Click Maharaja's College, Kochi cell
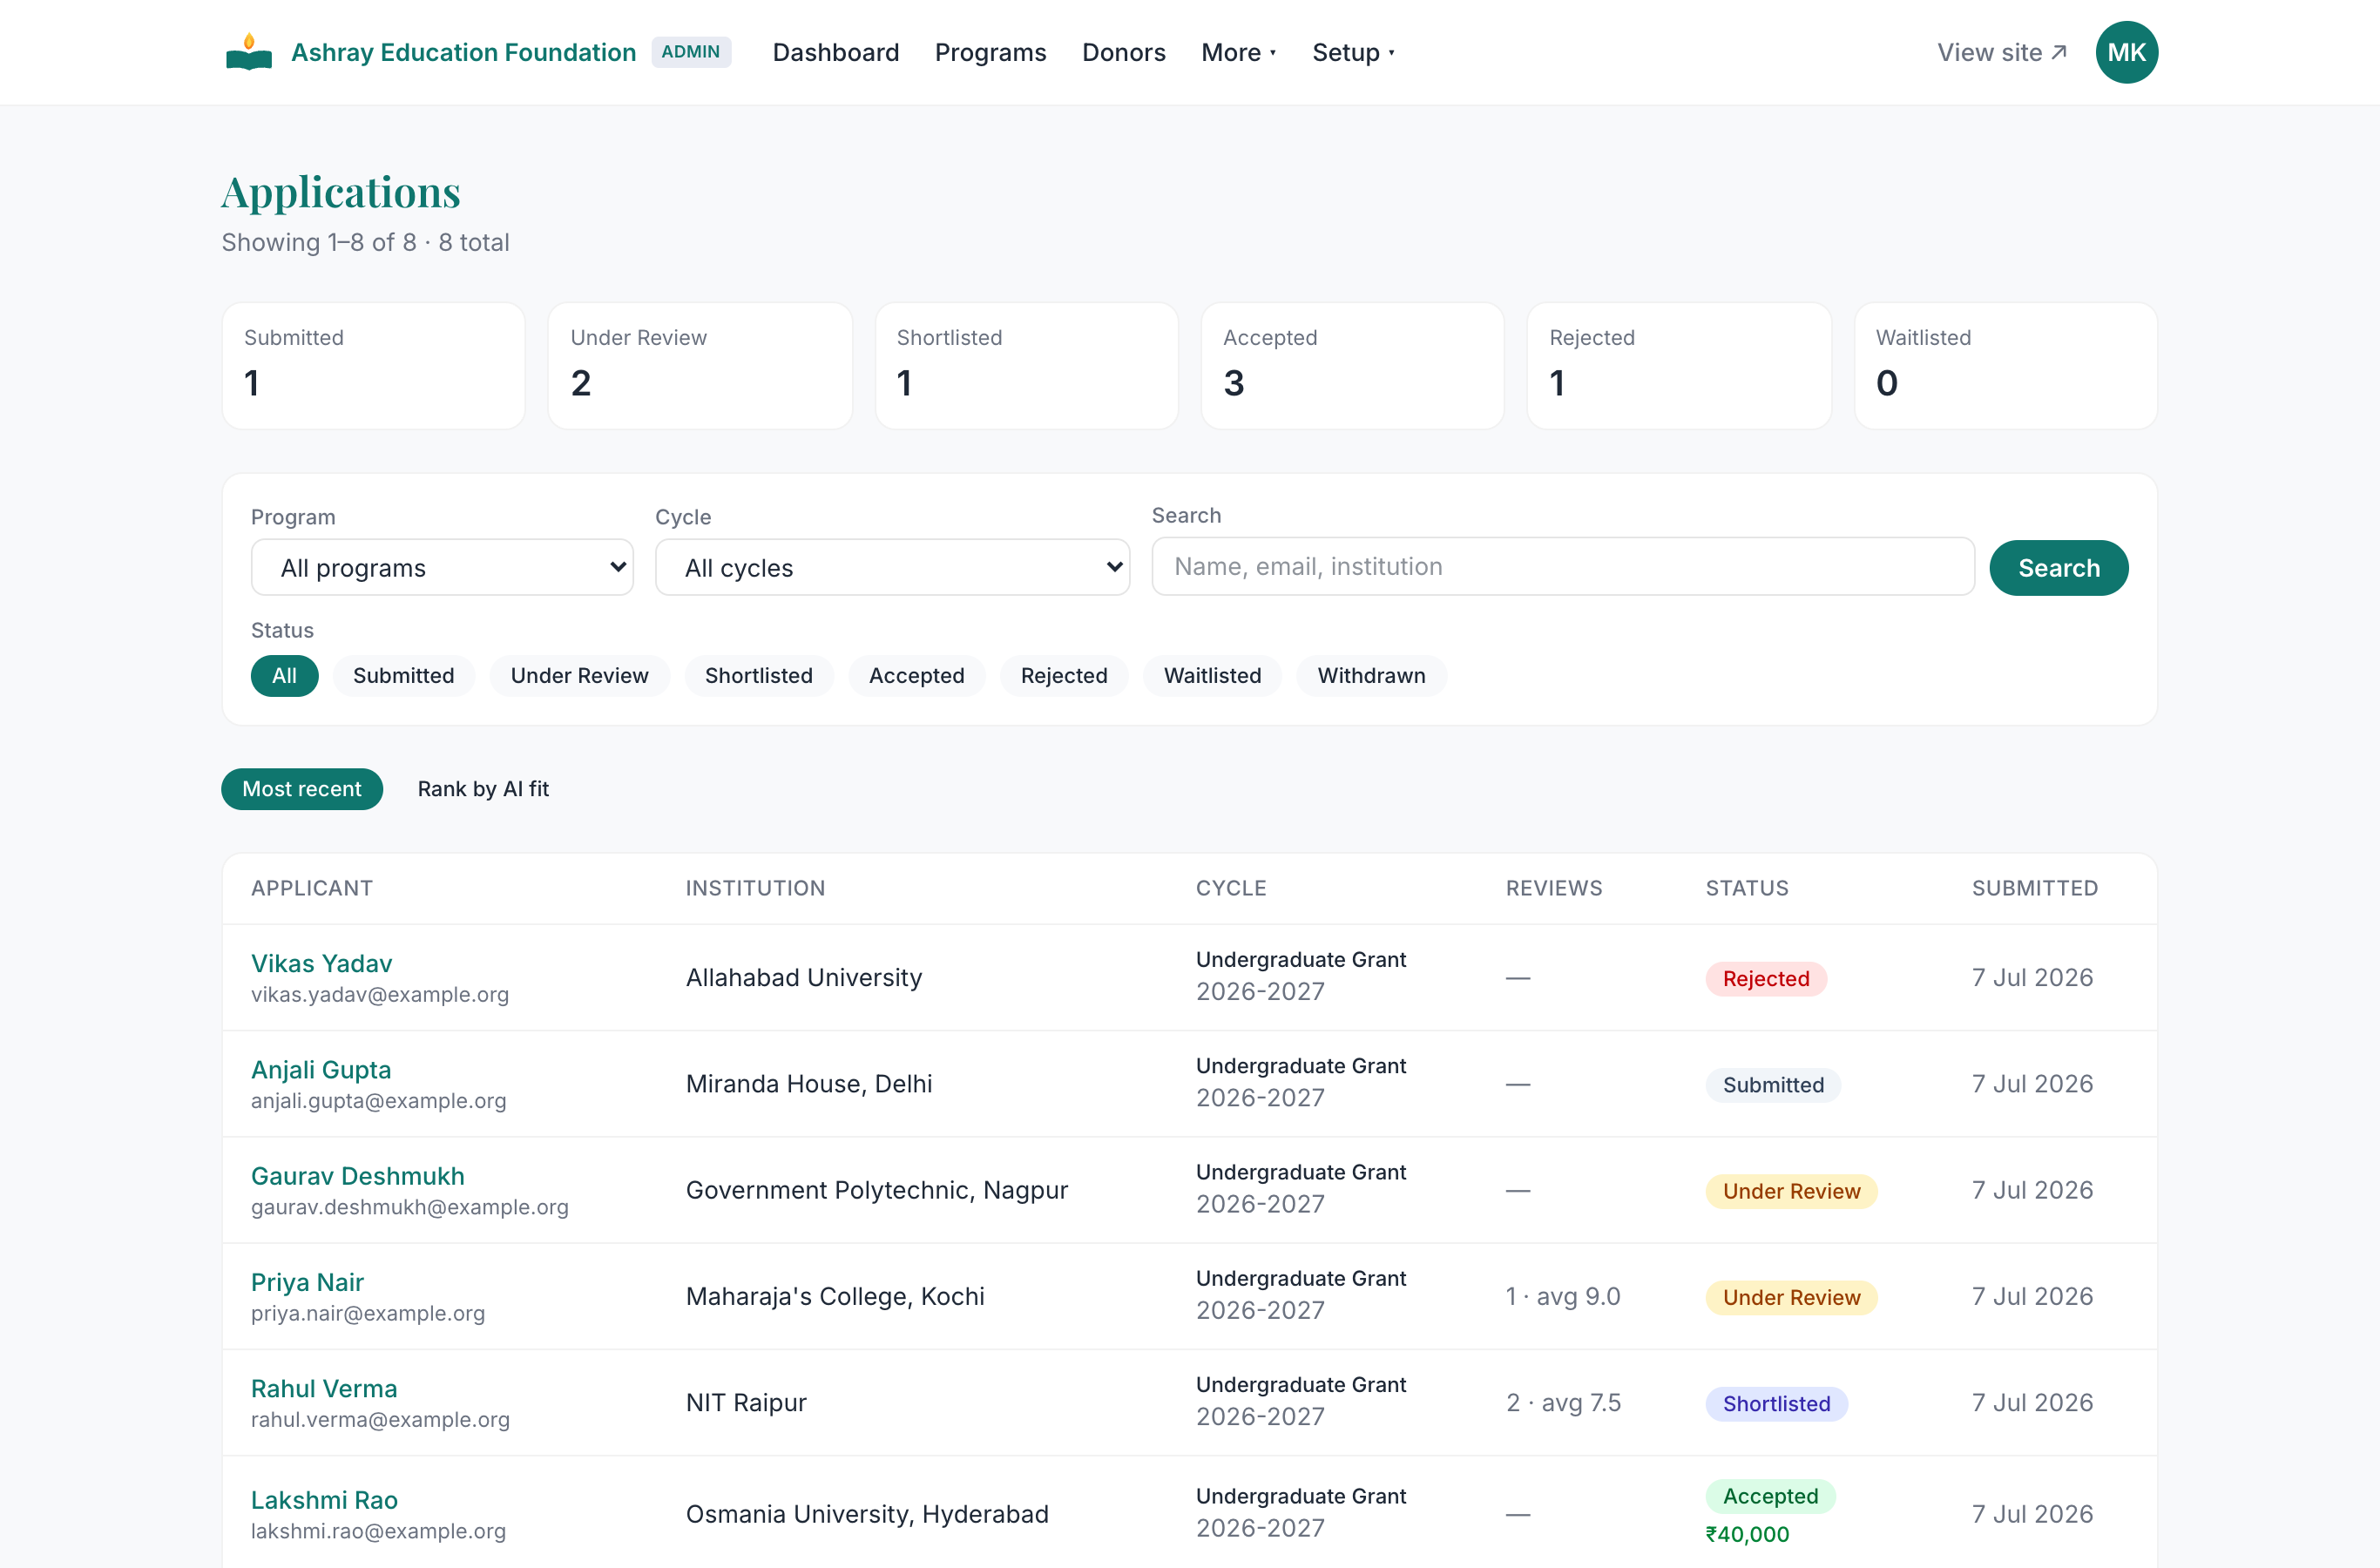Image resolution: width=2380 pixels, height=1568 pixels. point(834,1296)
